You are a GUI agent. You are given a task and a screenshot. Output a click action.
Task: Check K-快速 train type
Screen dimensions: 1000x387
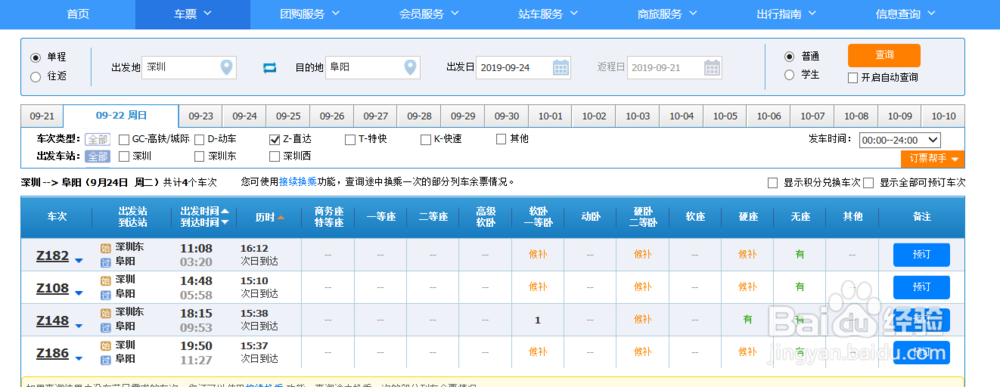pyautogui.click(x=425, y=139)
